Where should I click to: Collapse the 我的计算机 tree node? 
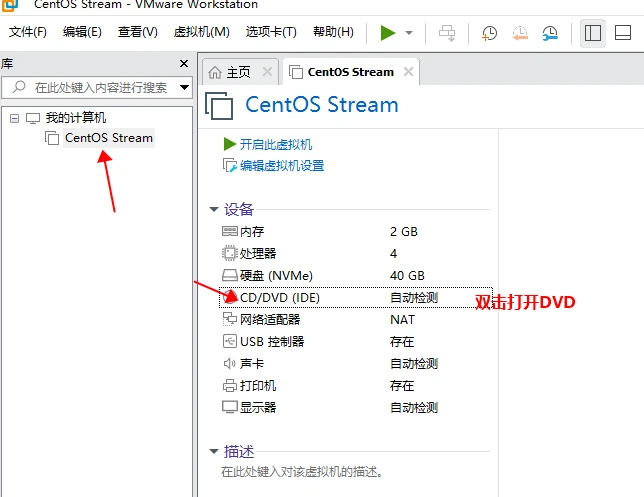point(14,119)
